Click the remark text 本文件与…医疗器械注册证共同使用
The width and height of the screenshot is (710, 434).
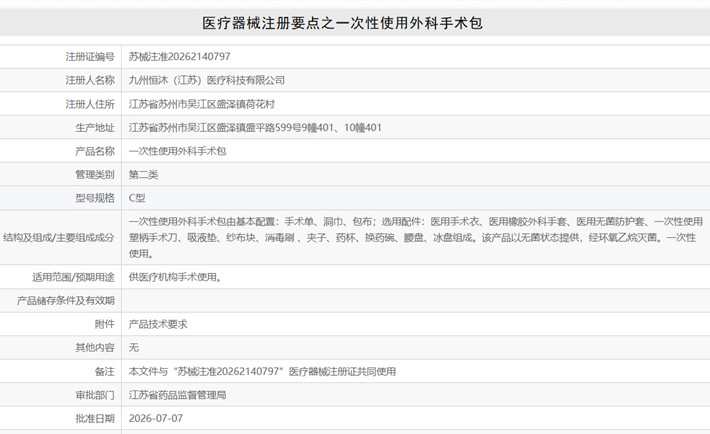pos(262,371)
